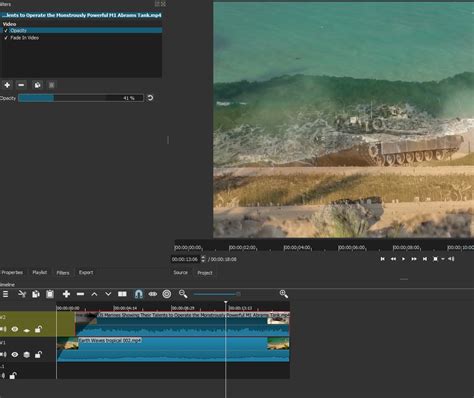
Task: Lock the V2 track
Action: click(38, 329)
